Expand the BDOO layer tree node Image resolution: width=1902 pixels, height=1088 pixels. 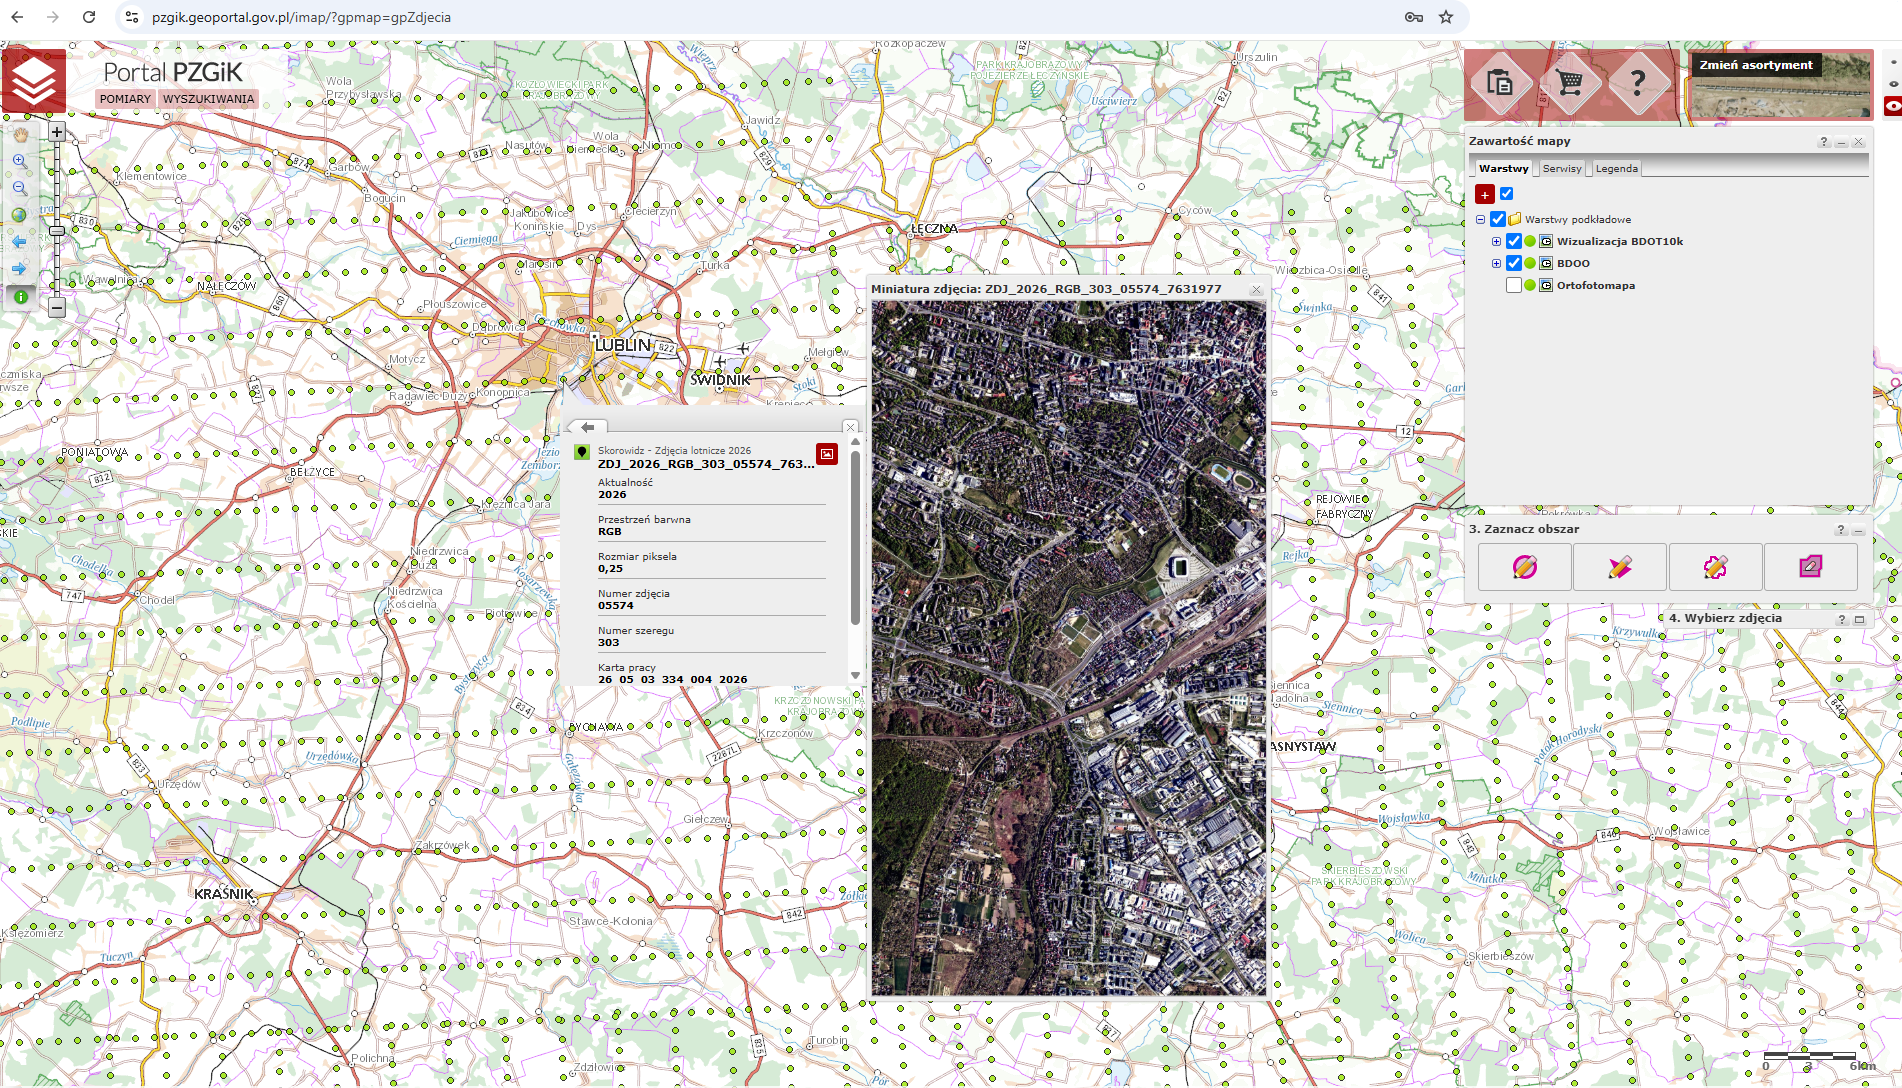click(1497, 263)
